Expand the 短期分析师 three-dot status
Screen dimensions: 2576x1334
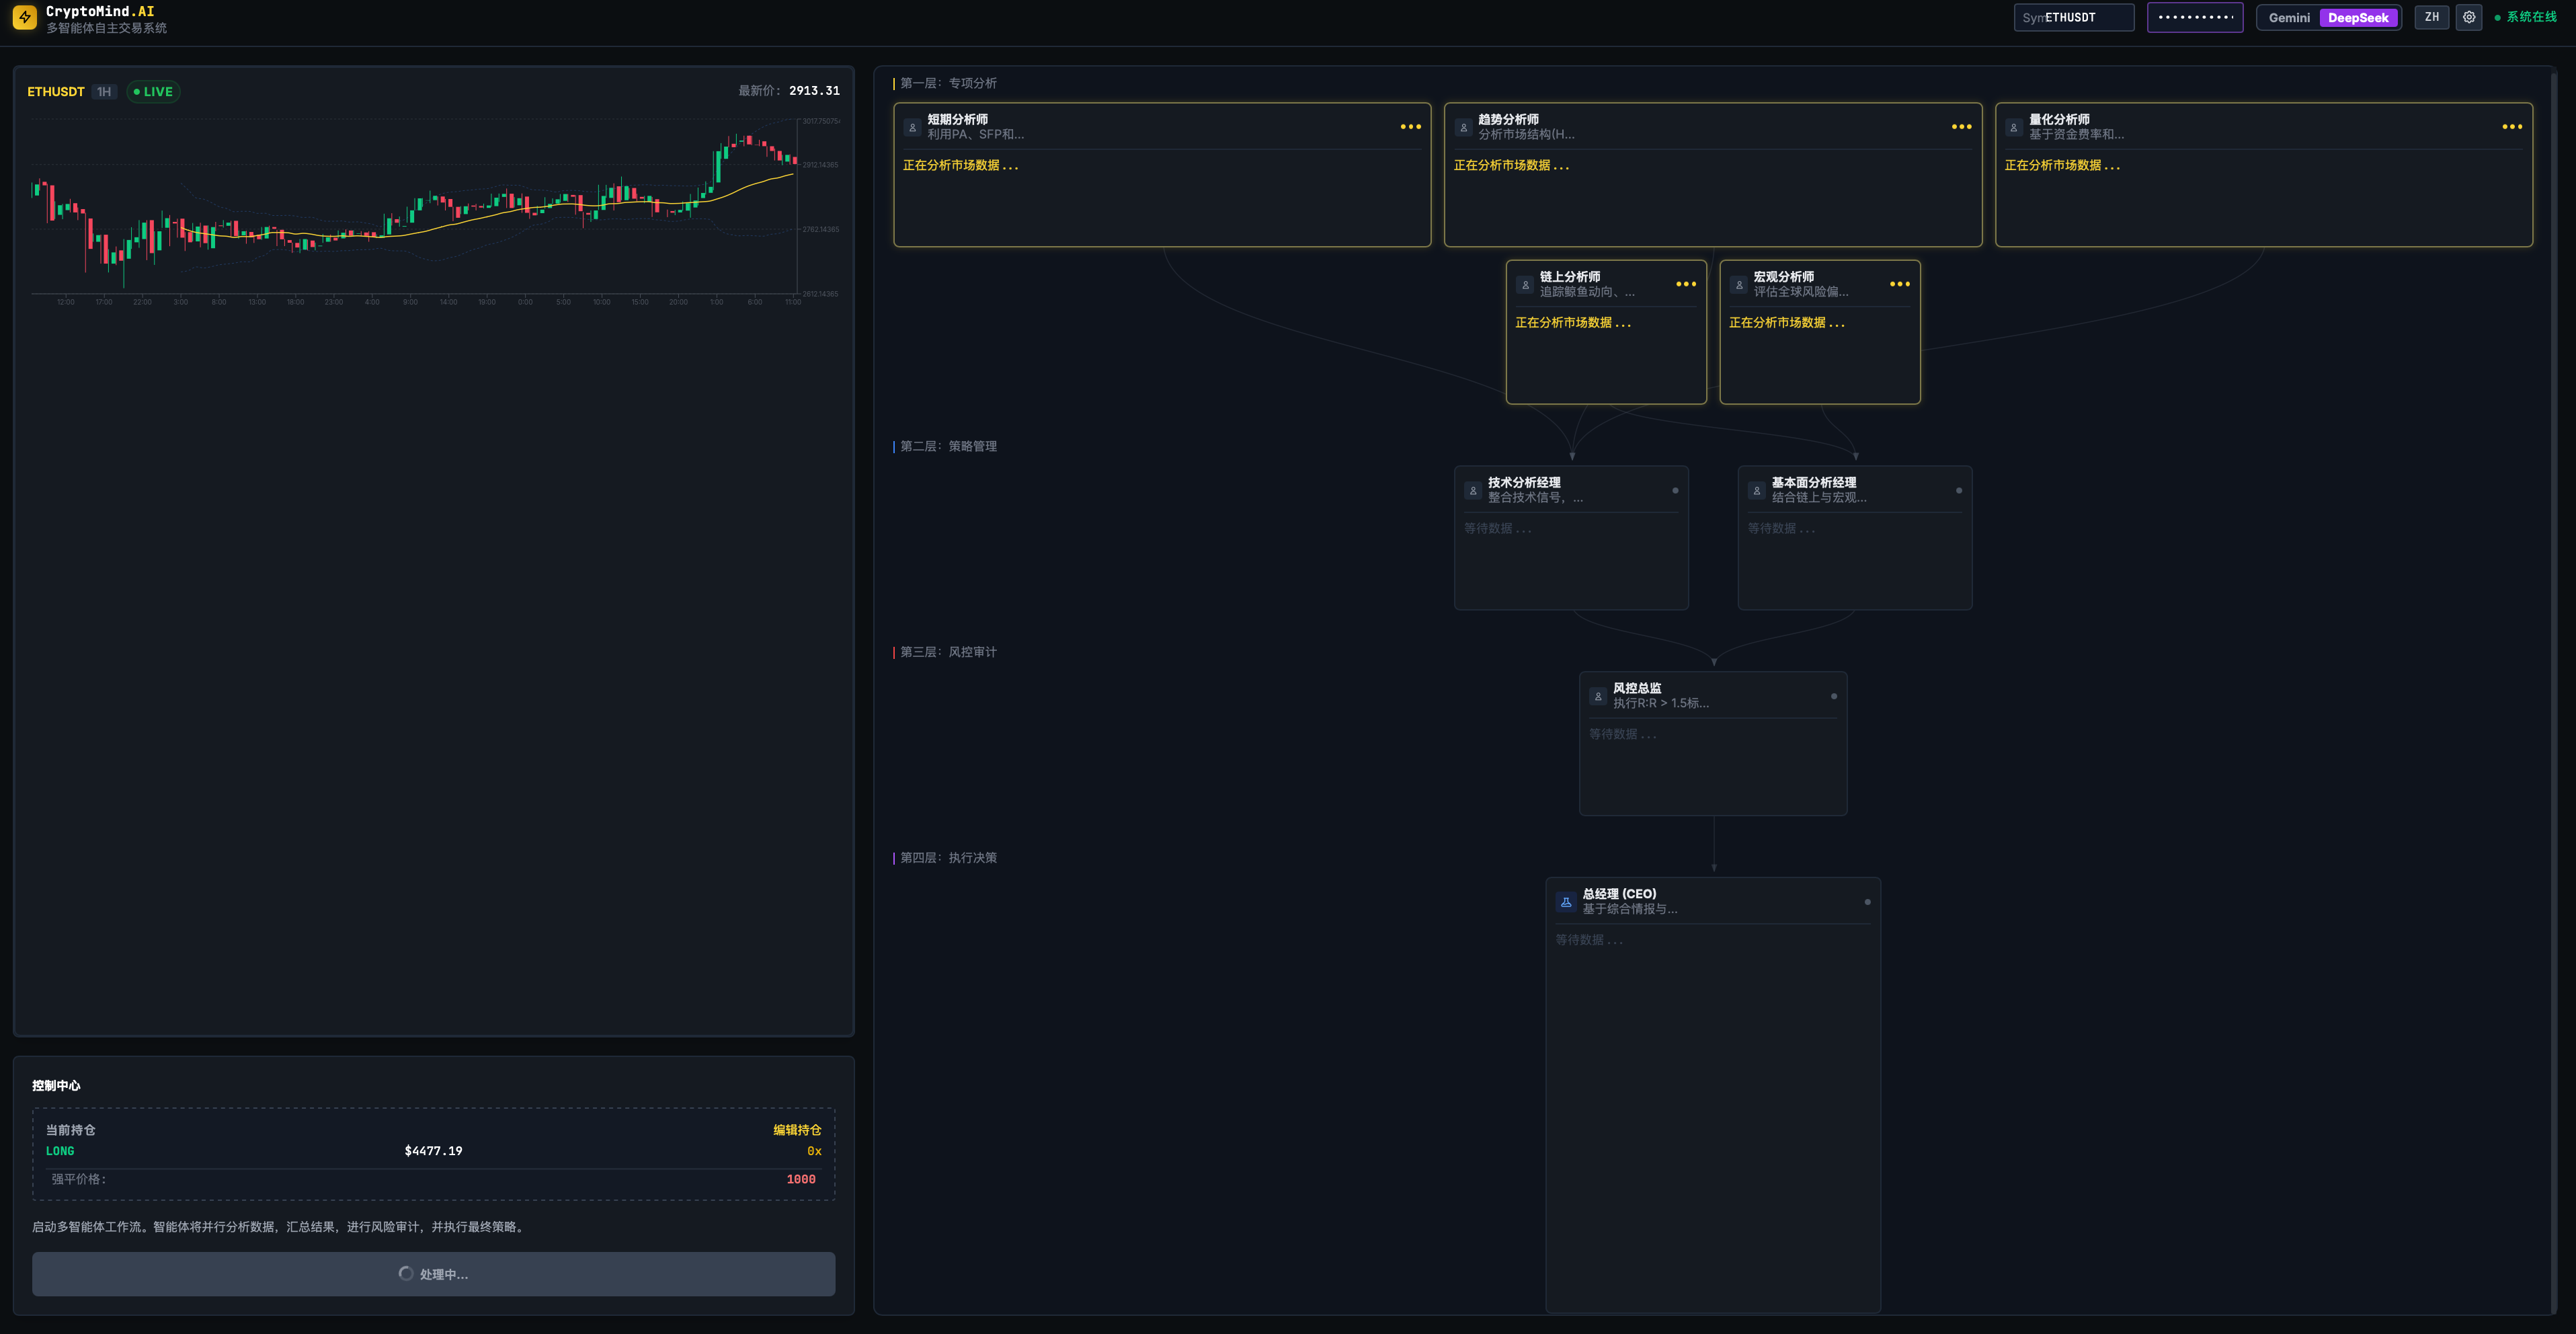1410,127
